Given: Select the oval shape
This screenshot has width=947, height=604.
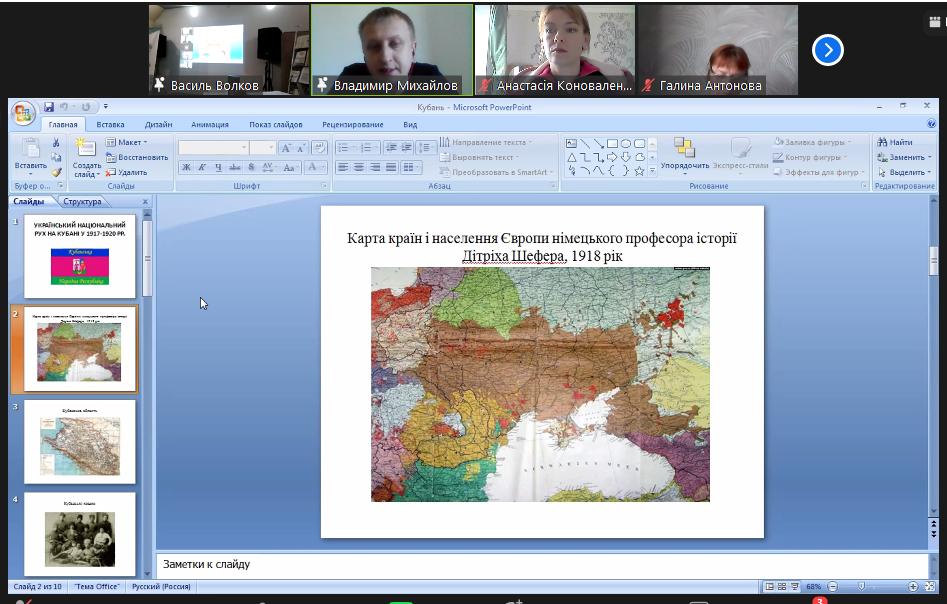Looking at the screenshot, I should (x=626, y=143).
